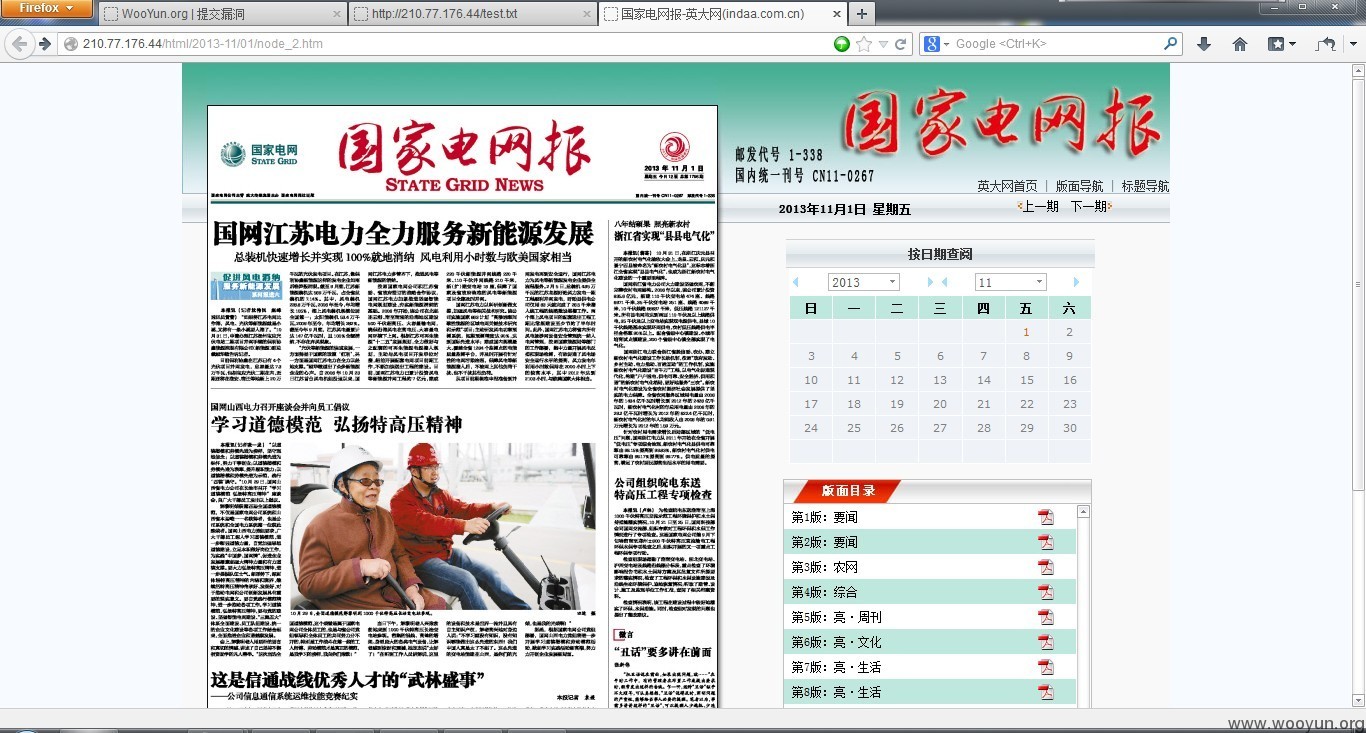Open 第4版：综合 in the page list
Image resolution: width=1366 pixels, height=733 pixels.
point(825,592)
